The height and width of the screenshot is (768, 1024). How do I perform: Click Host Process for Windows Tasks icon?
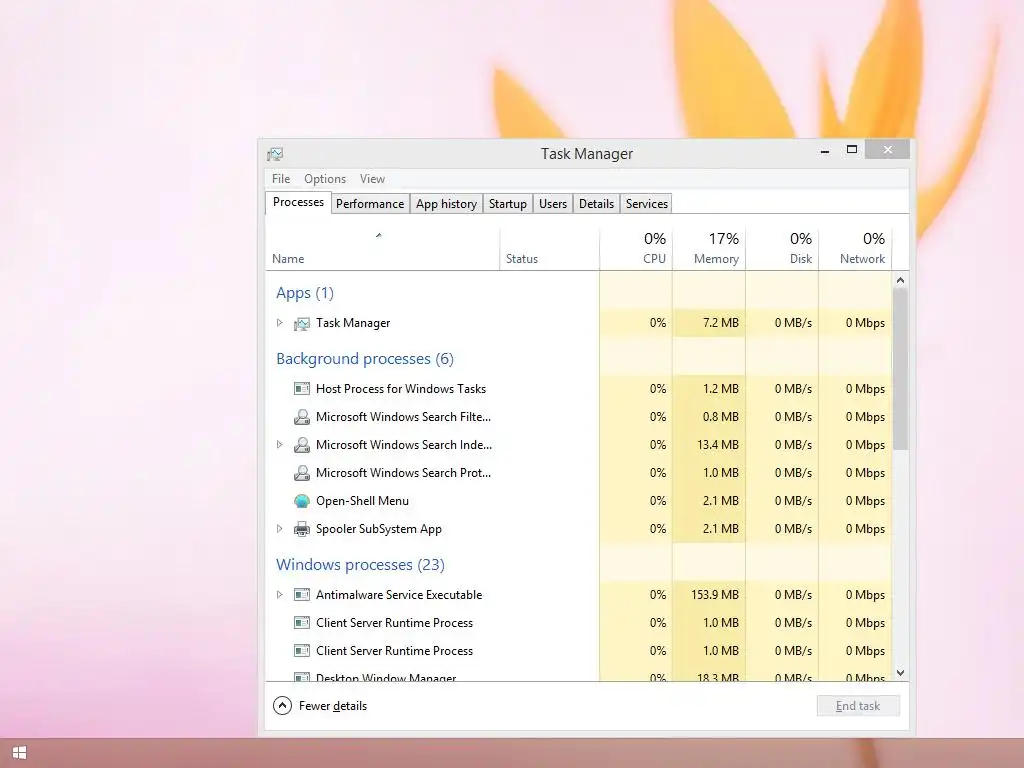click(x=302, y=389)
